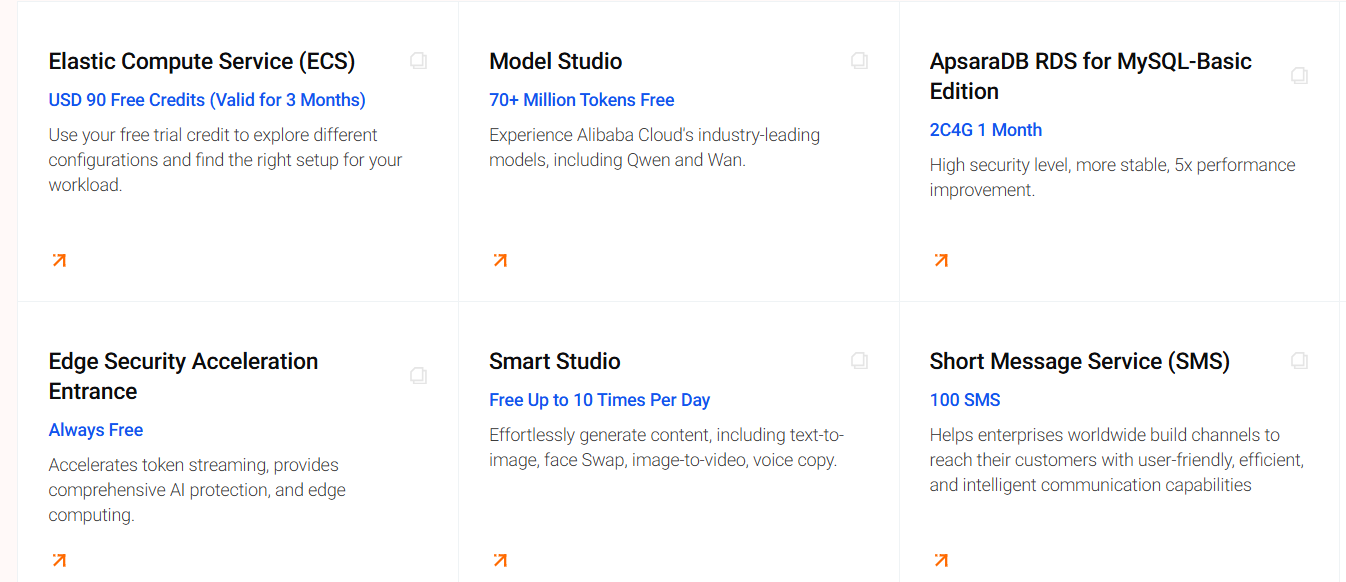Click the 'Always Free' label
This screenshot has height=582, width=1346.
(x=96, y=430)
